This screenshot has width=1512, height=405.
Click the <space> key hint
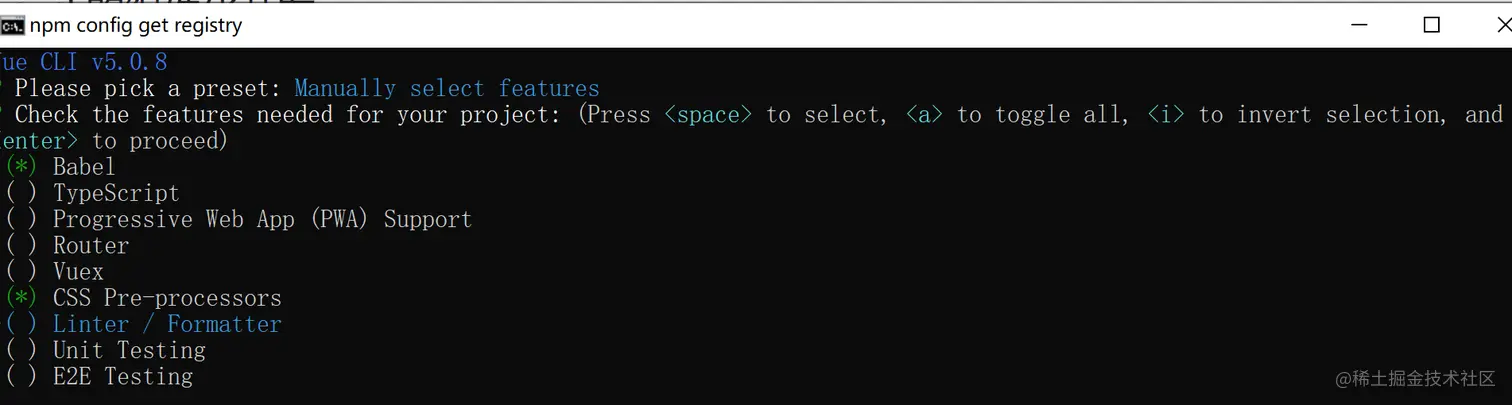(707, 115)
